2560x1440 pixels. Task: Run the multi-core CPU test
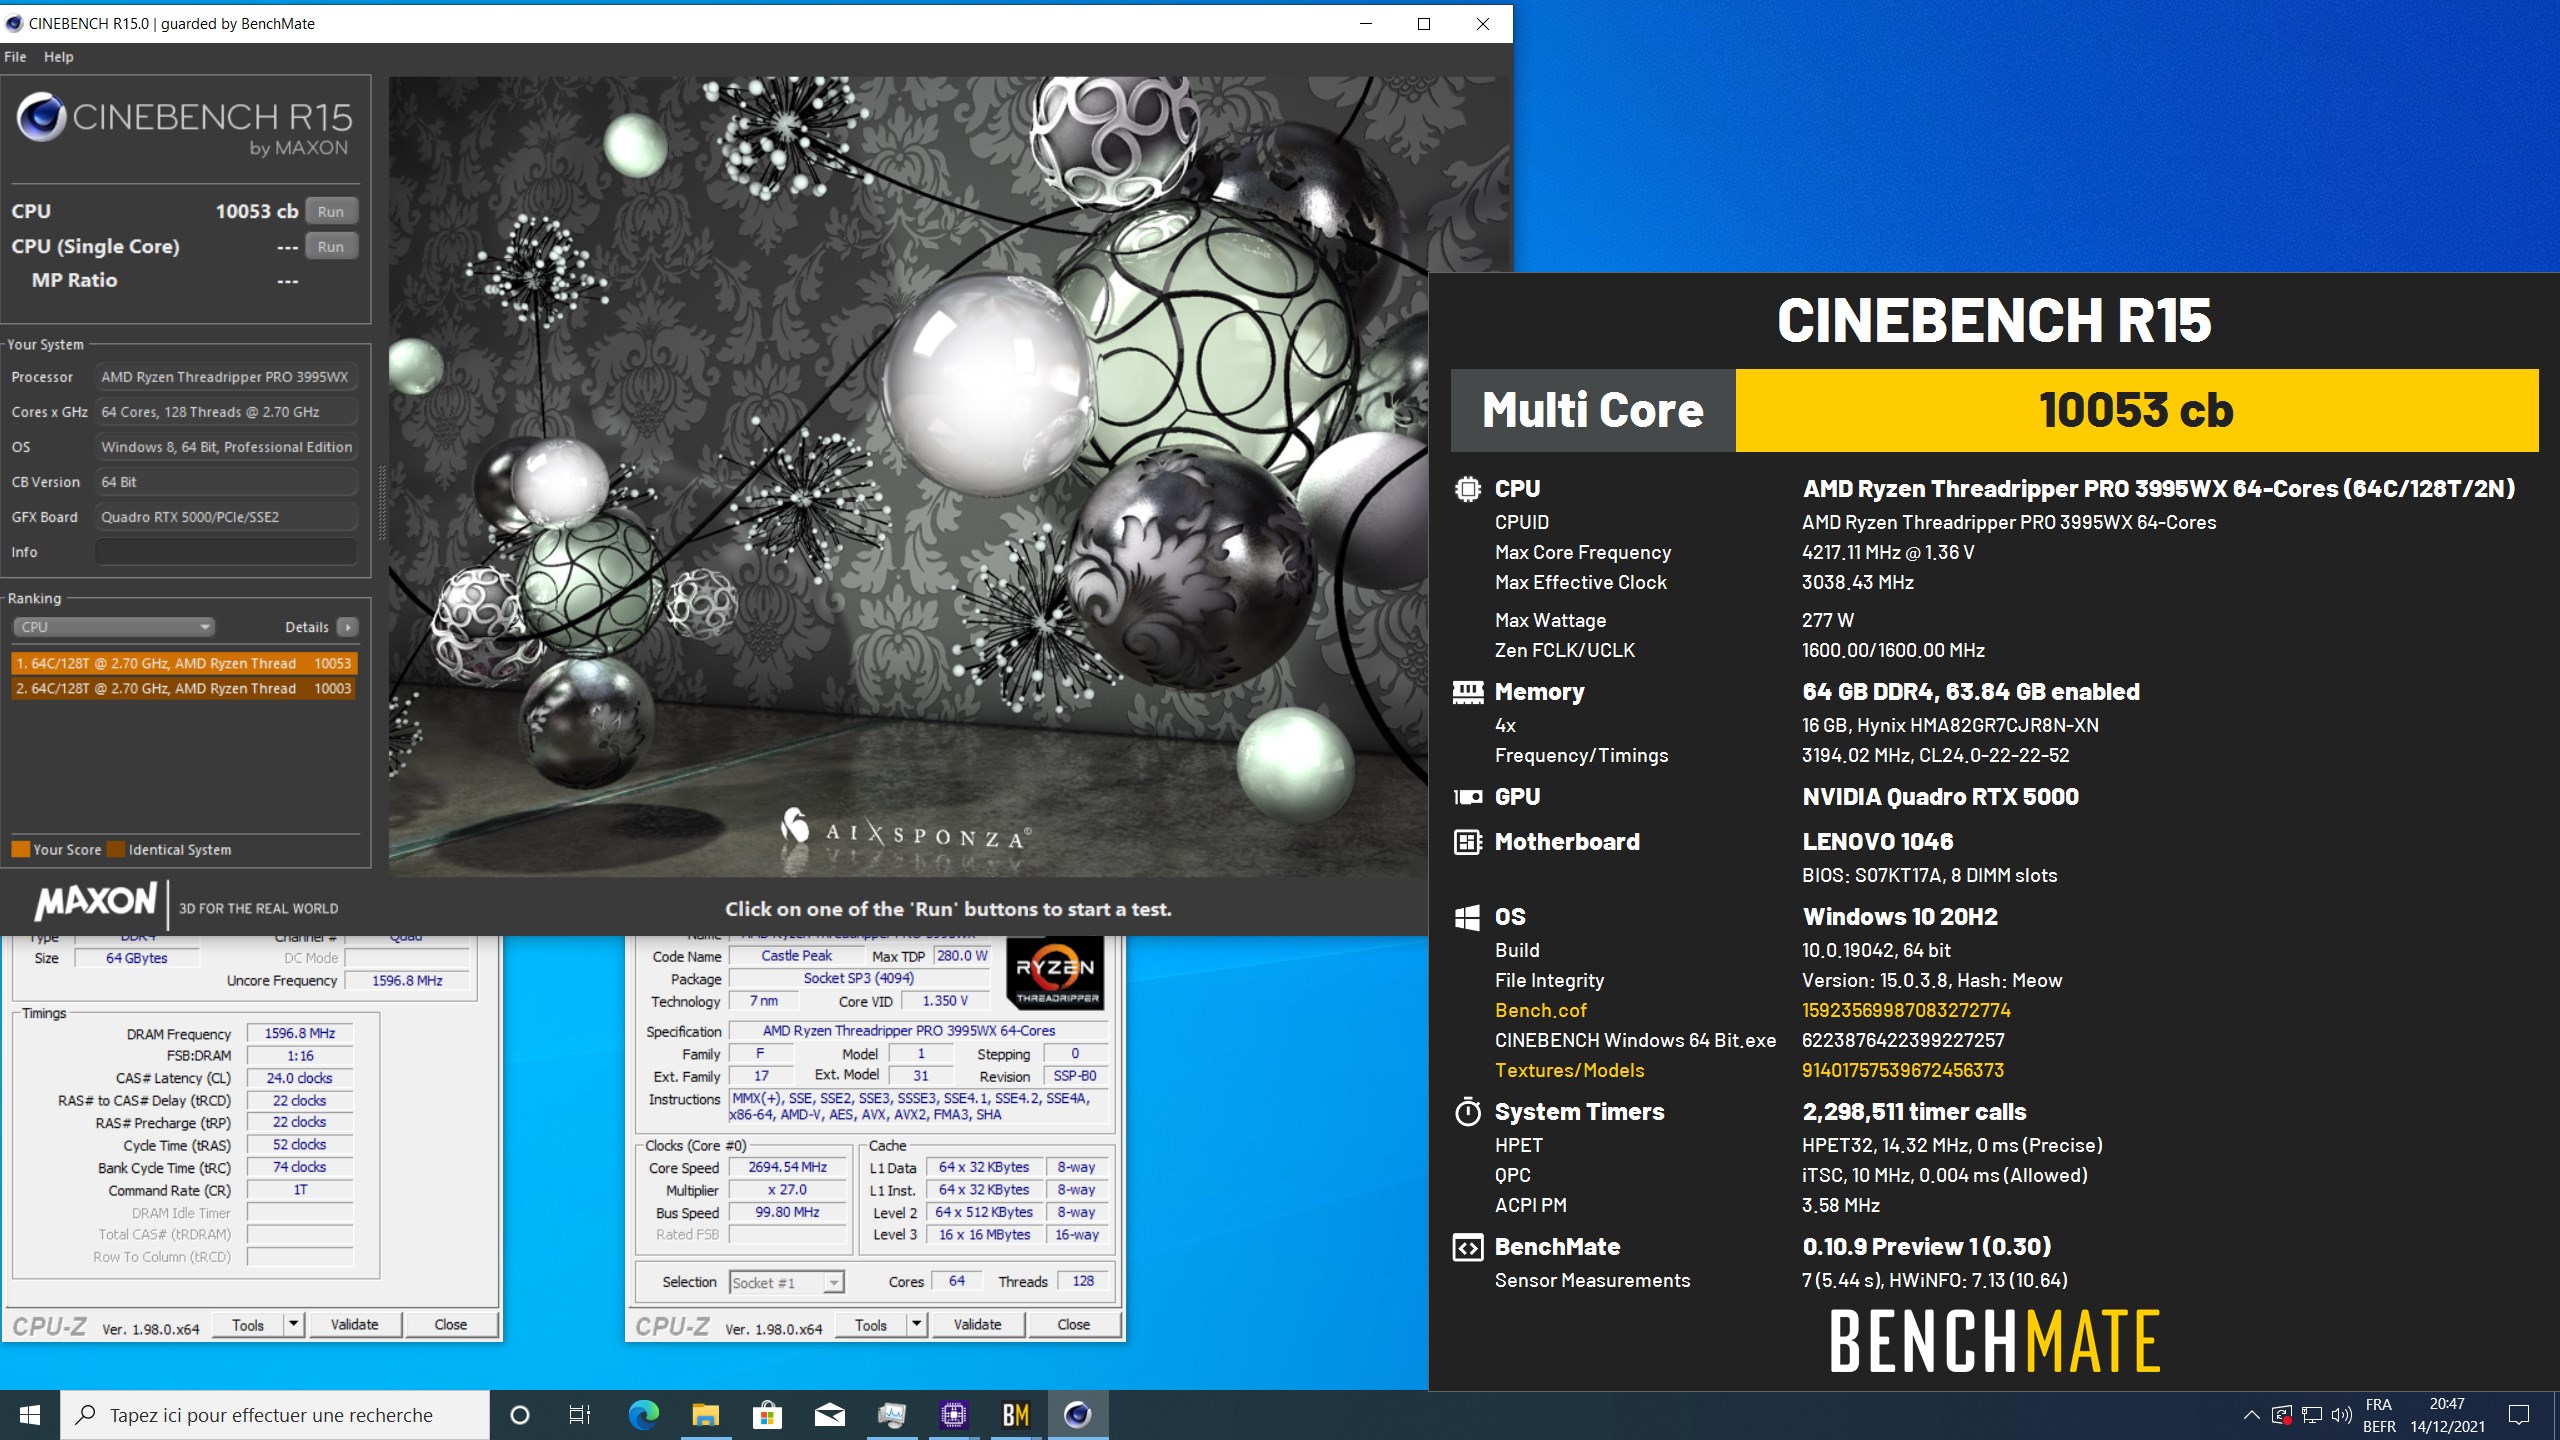click(x=331, y=211)
